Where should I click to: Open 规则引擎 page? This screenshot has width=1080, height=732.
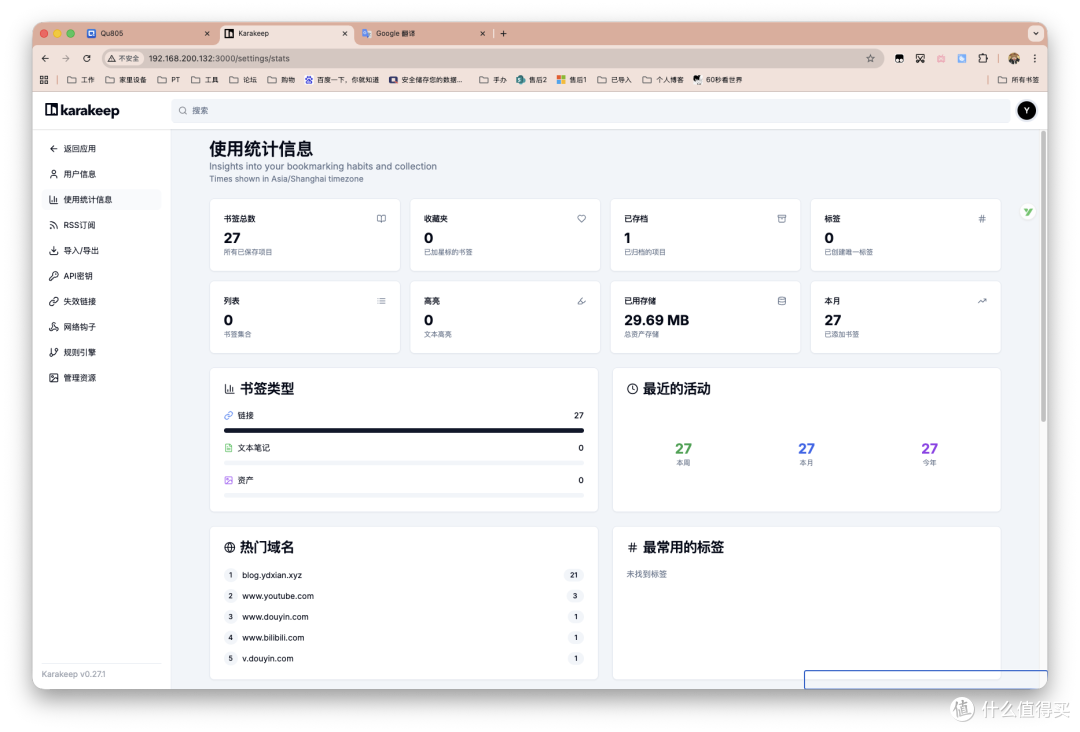[72, 353]
